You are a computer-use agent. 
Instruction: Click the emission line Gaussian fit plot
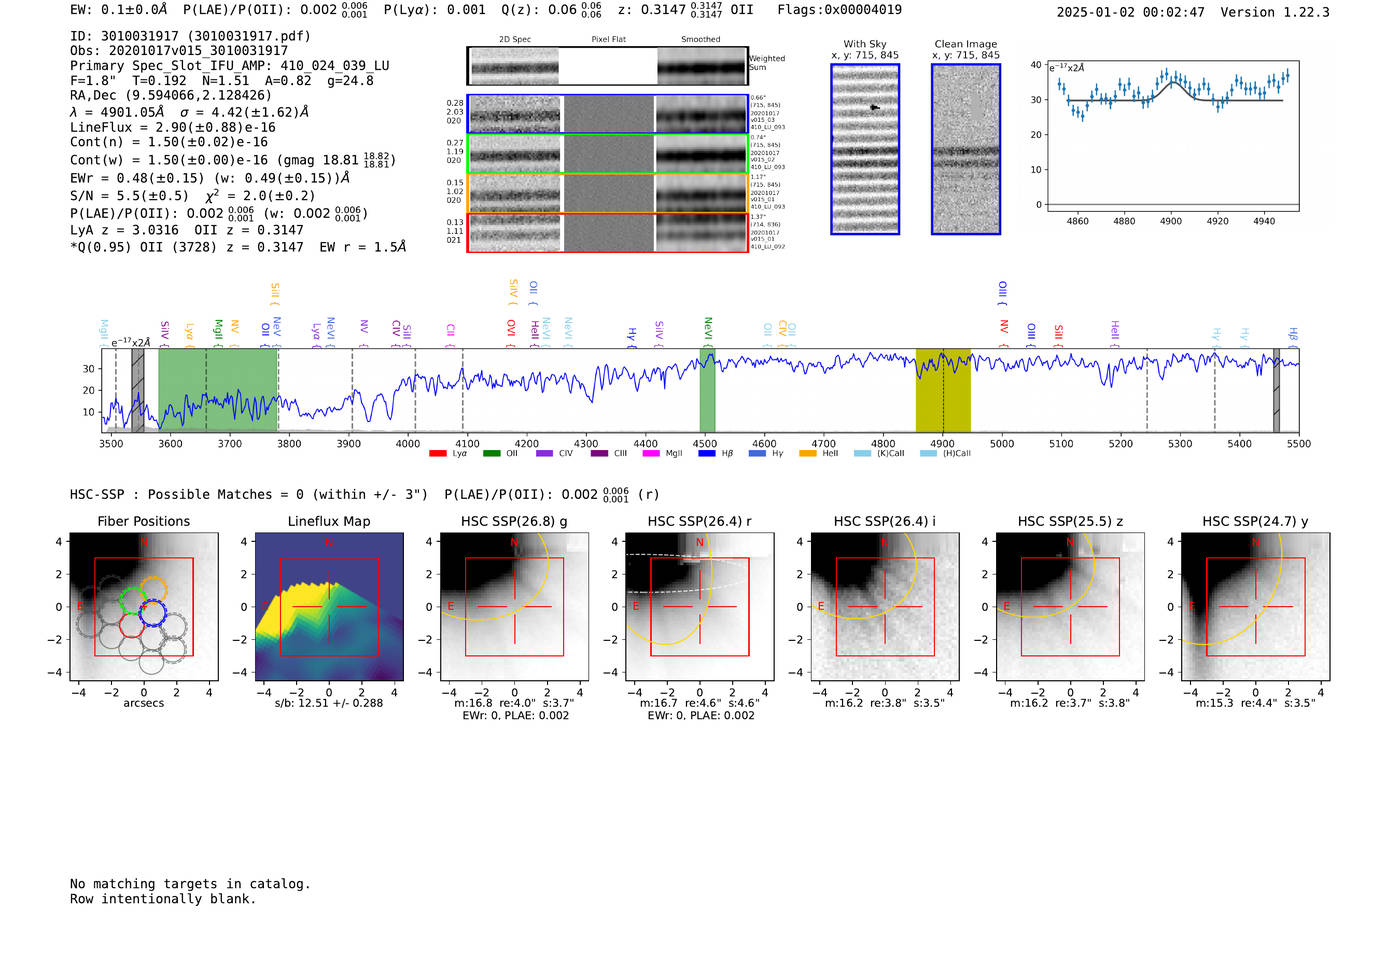(x=1172, y=136)
